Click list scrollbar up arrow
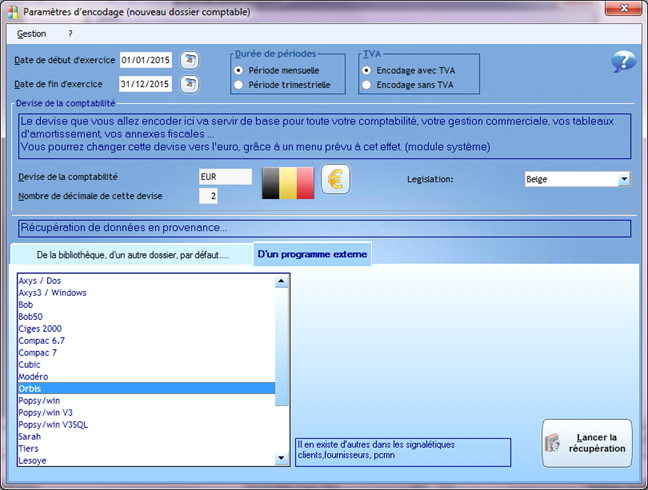Viewport: 648px width, 490px height. 281,281
